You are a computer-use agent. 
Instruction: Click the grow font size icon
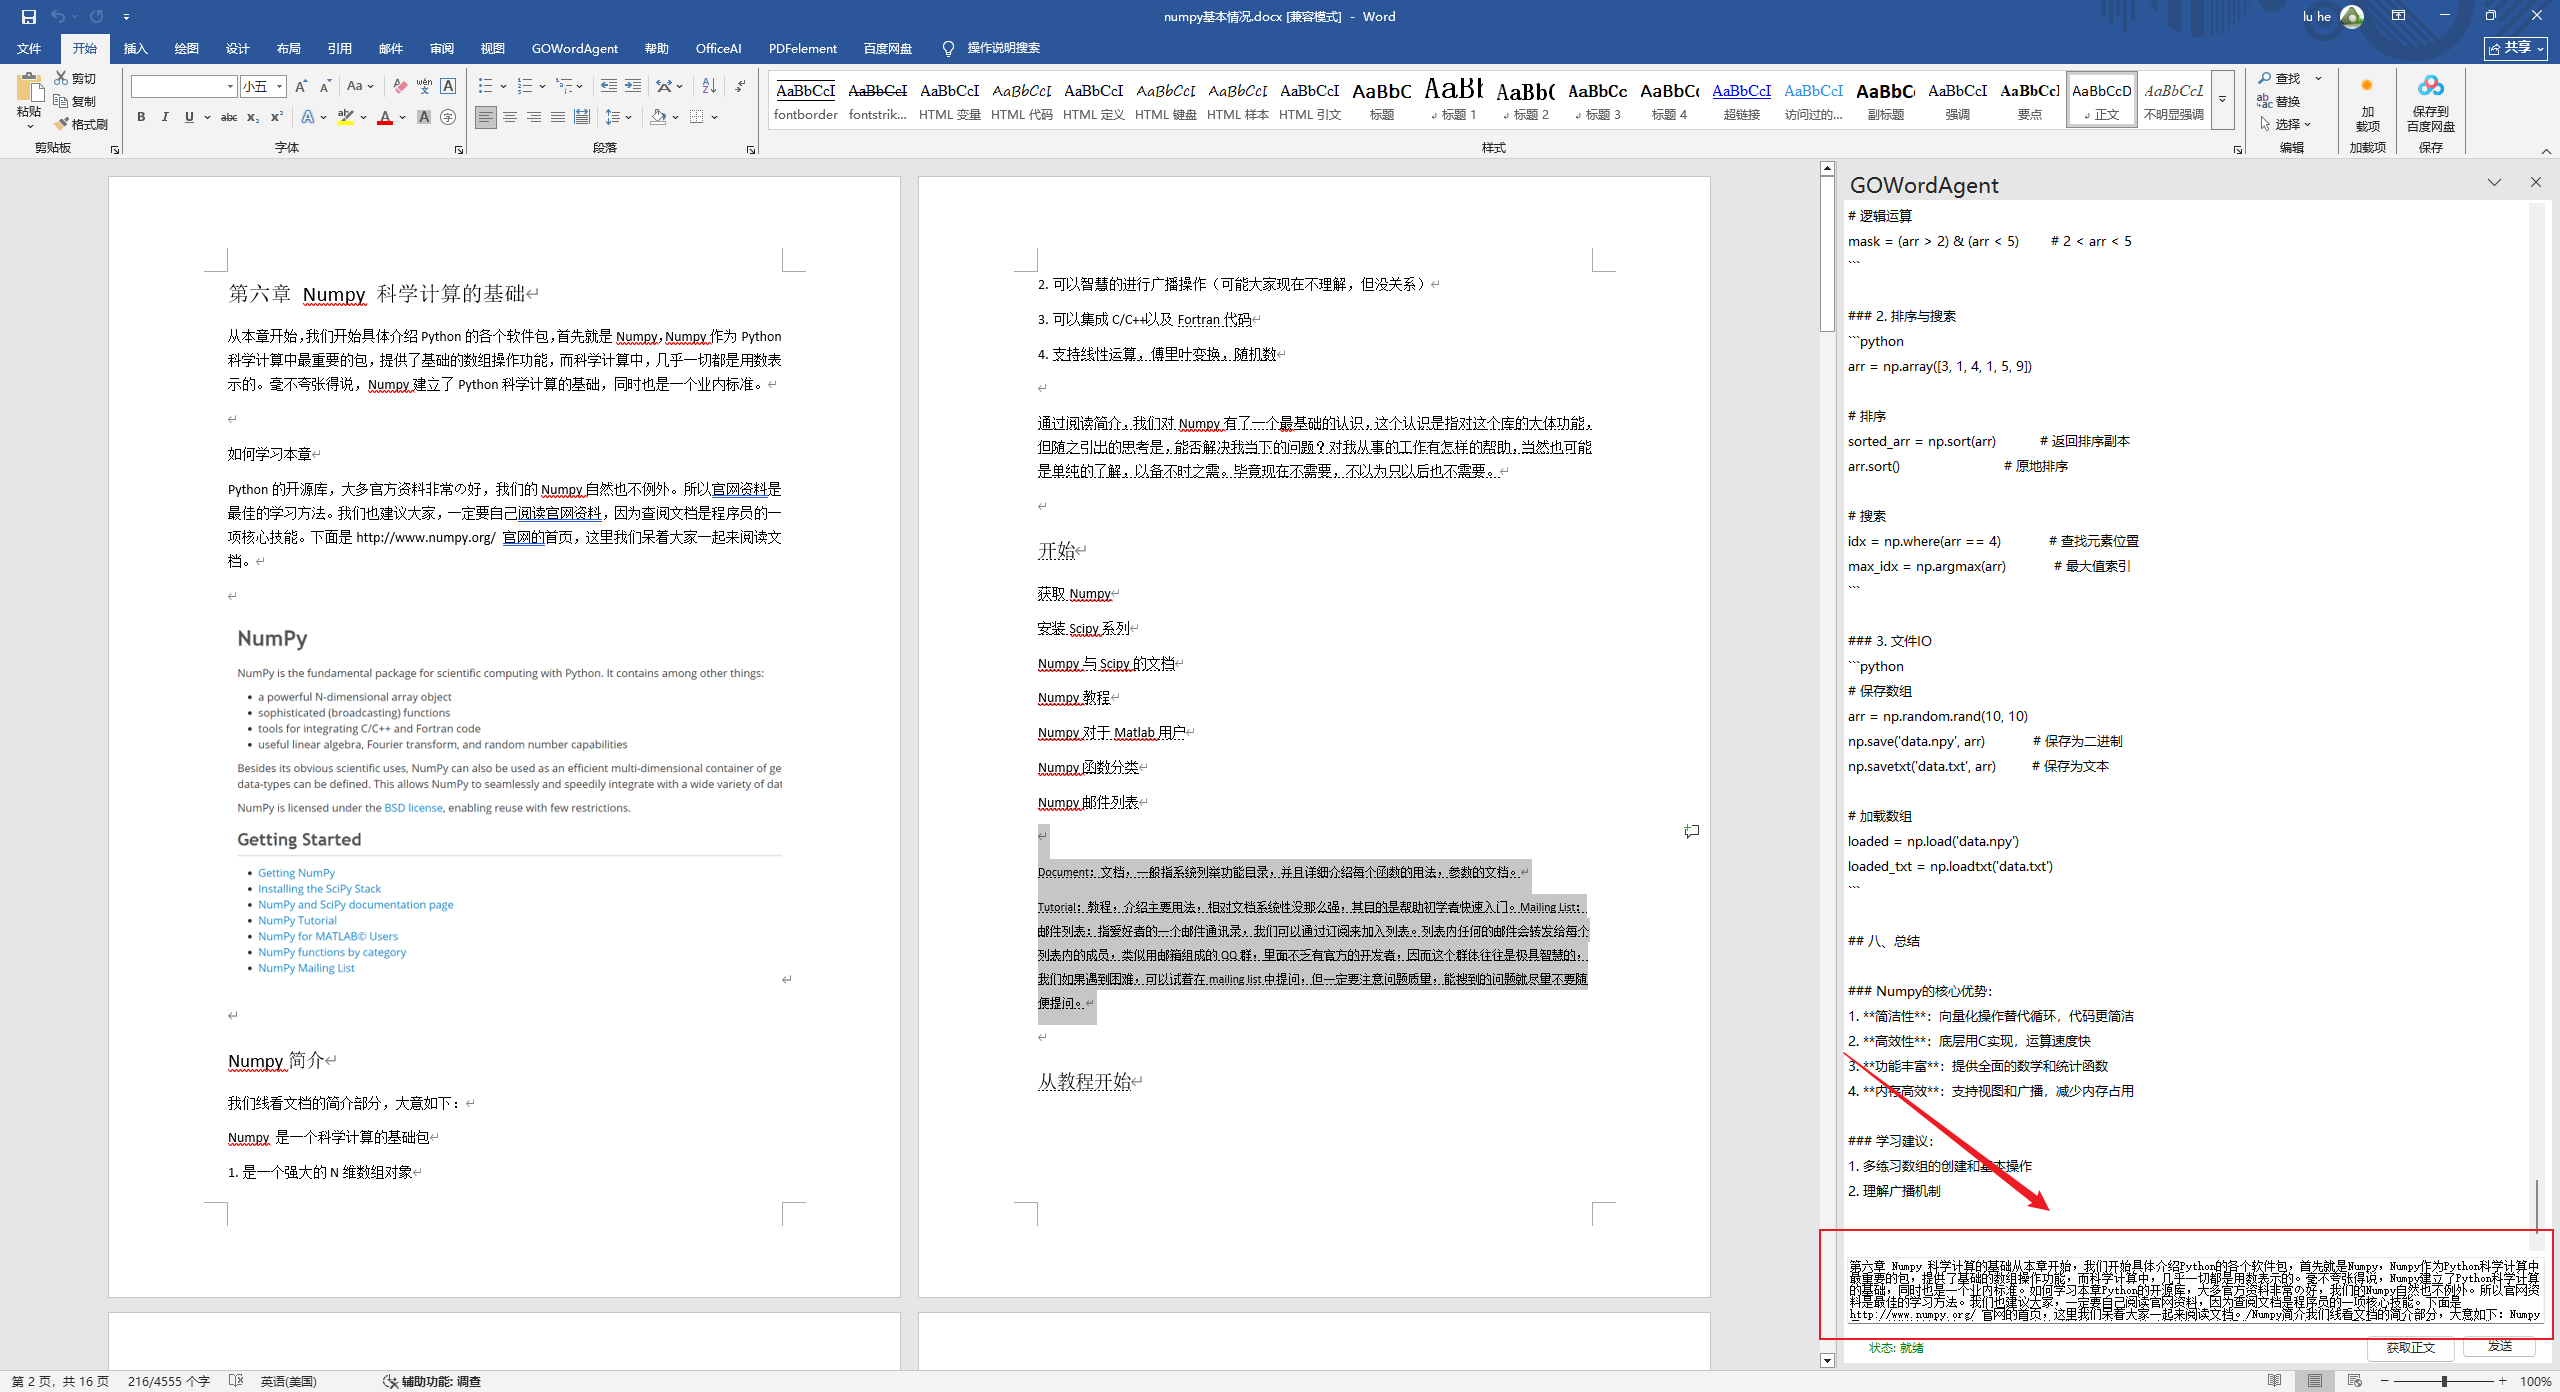[301, 86]
